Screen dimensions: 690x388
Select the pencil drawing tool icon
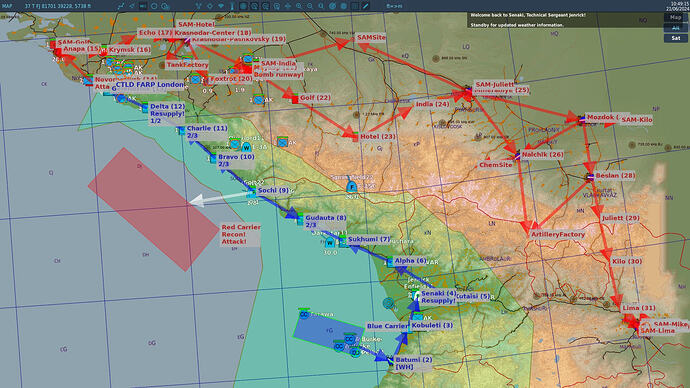(365, 6)
